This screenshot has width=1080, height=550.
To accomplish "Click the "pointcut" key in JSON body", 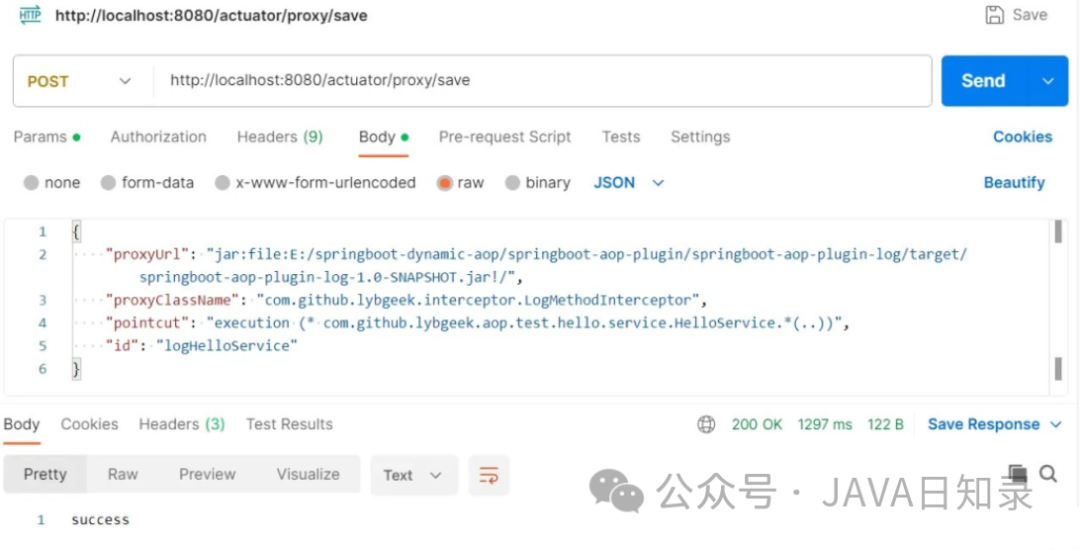I will [146, 323].
